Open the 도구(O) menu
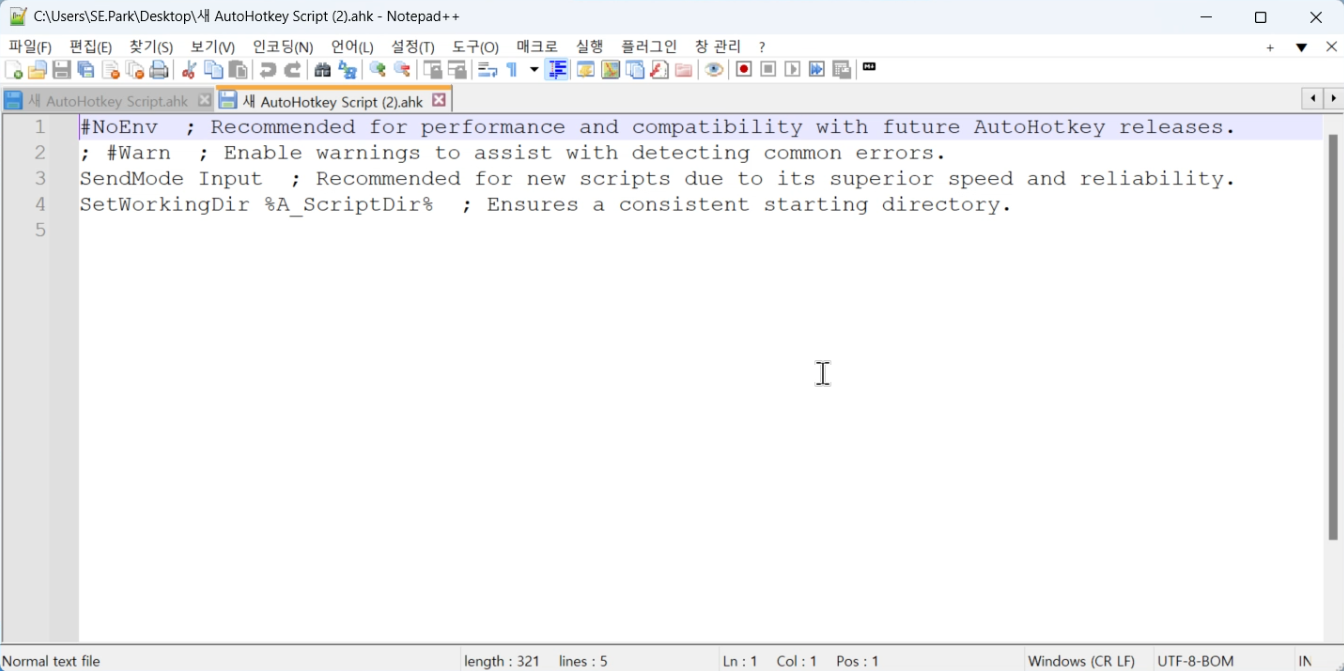This screenshot has width=1344, height=671. tap(475, 47)
